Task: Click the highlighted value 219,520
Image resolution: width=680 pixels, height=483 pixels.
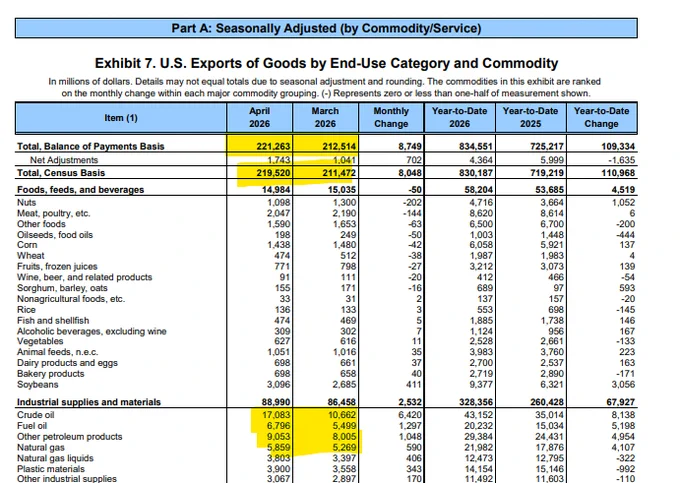Action: tap(273, 173)
